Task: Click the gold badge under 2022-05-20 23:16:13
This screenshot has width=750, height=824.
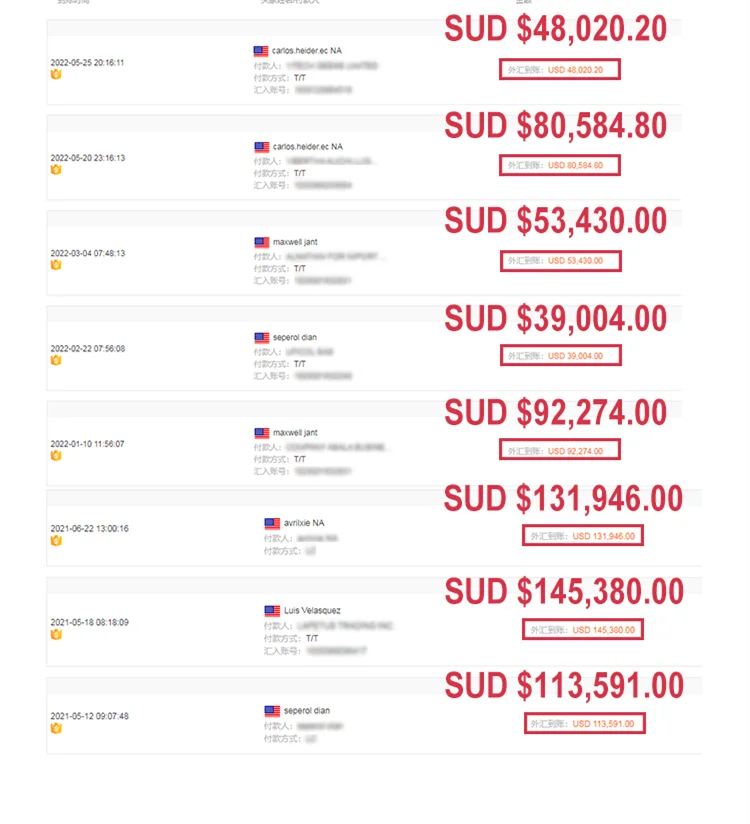Action: [x=56, y=170]
